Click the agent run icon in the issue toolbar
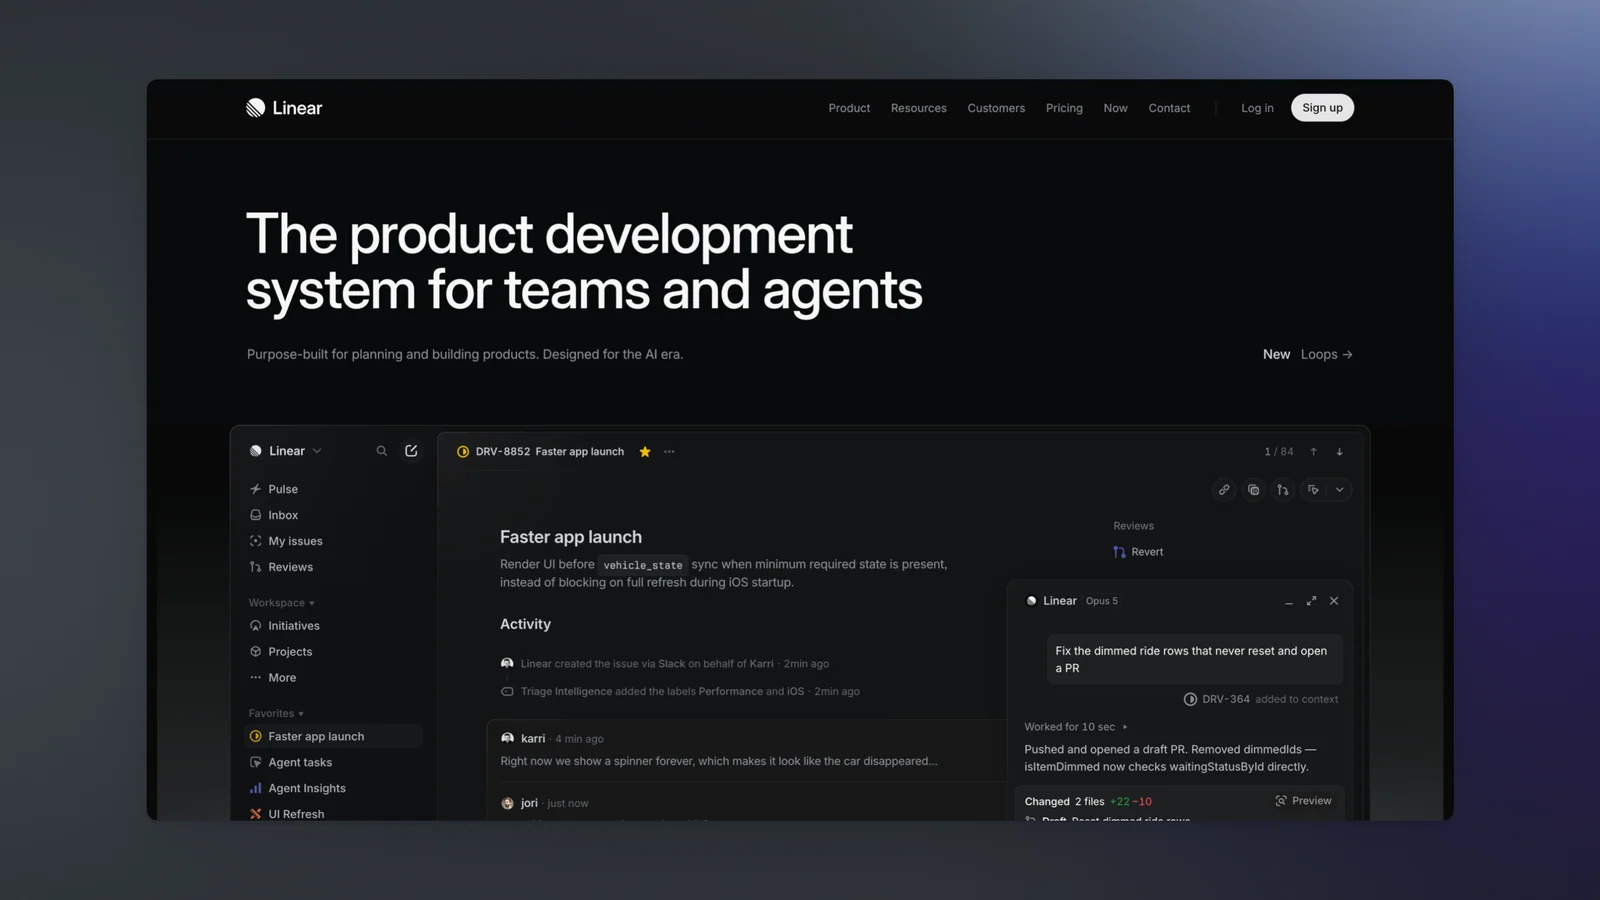Image resolution: width=1600 pixels, height=900 pixels. click(x=1313, y=490)
